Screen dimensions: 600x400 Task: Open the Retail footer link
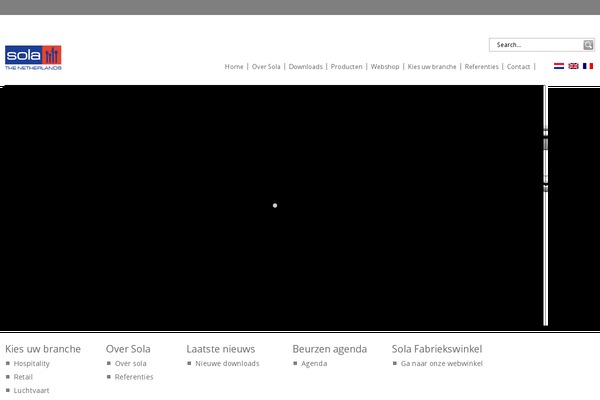click(23, 377)
